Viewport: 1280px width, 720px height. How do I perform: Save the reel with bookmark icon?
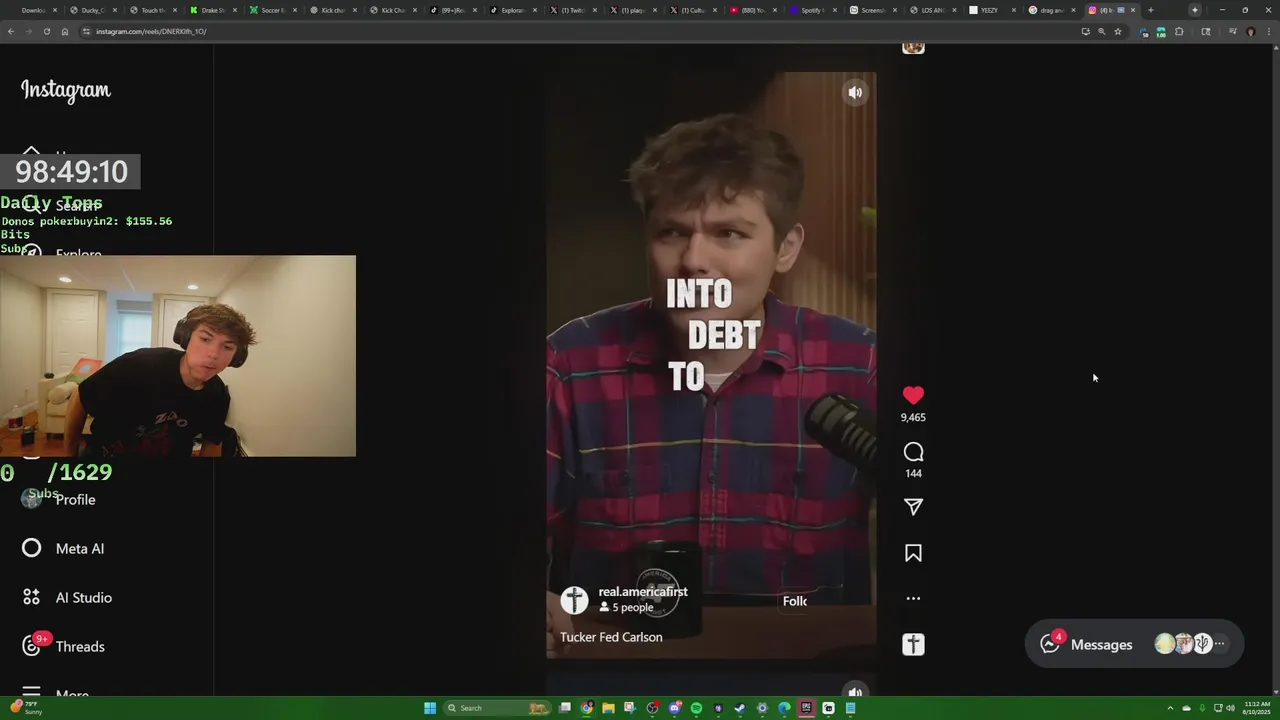pyautogui.click(x=913, y=553)
